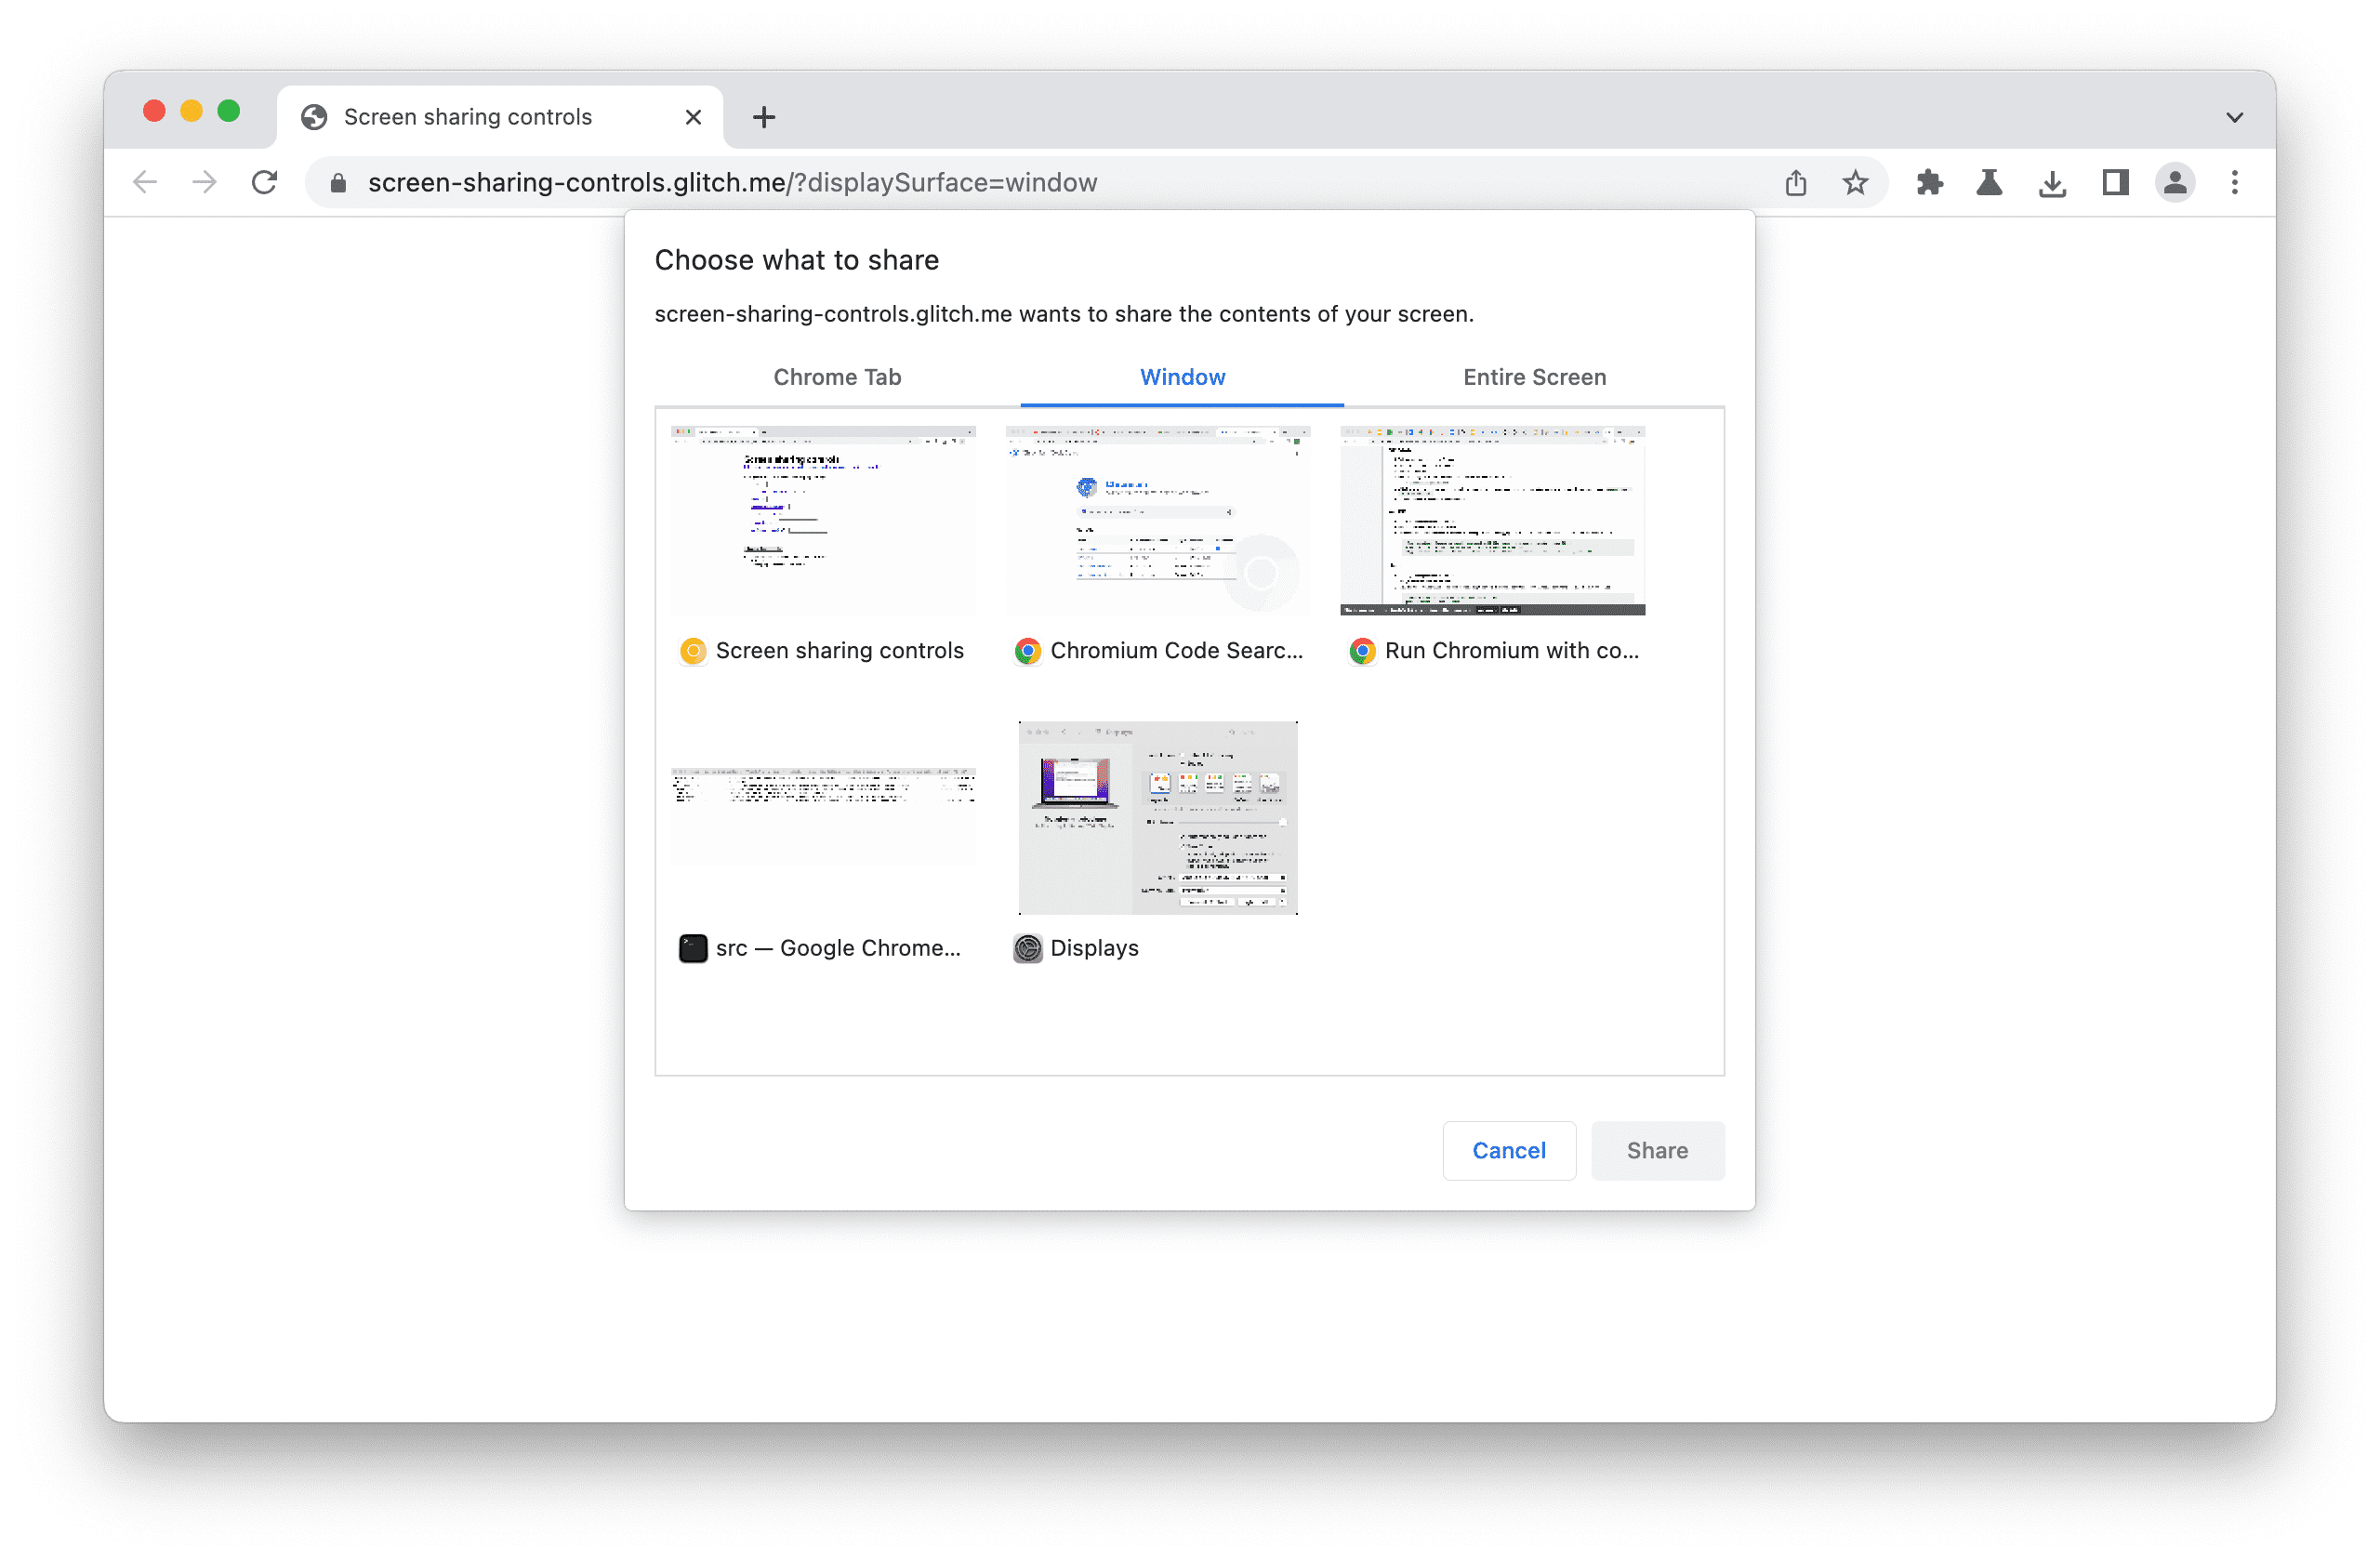Click the Chrome Tab option

tap(840, 377)
